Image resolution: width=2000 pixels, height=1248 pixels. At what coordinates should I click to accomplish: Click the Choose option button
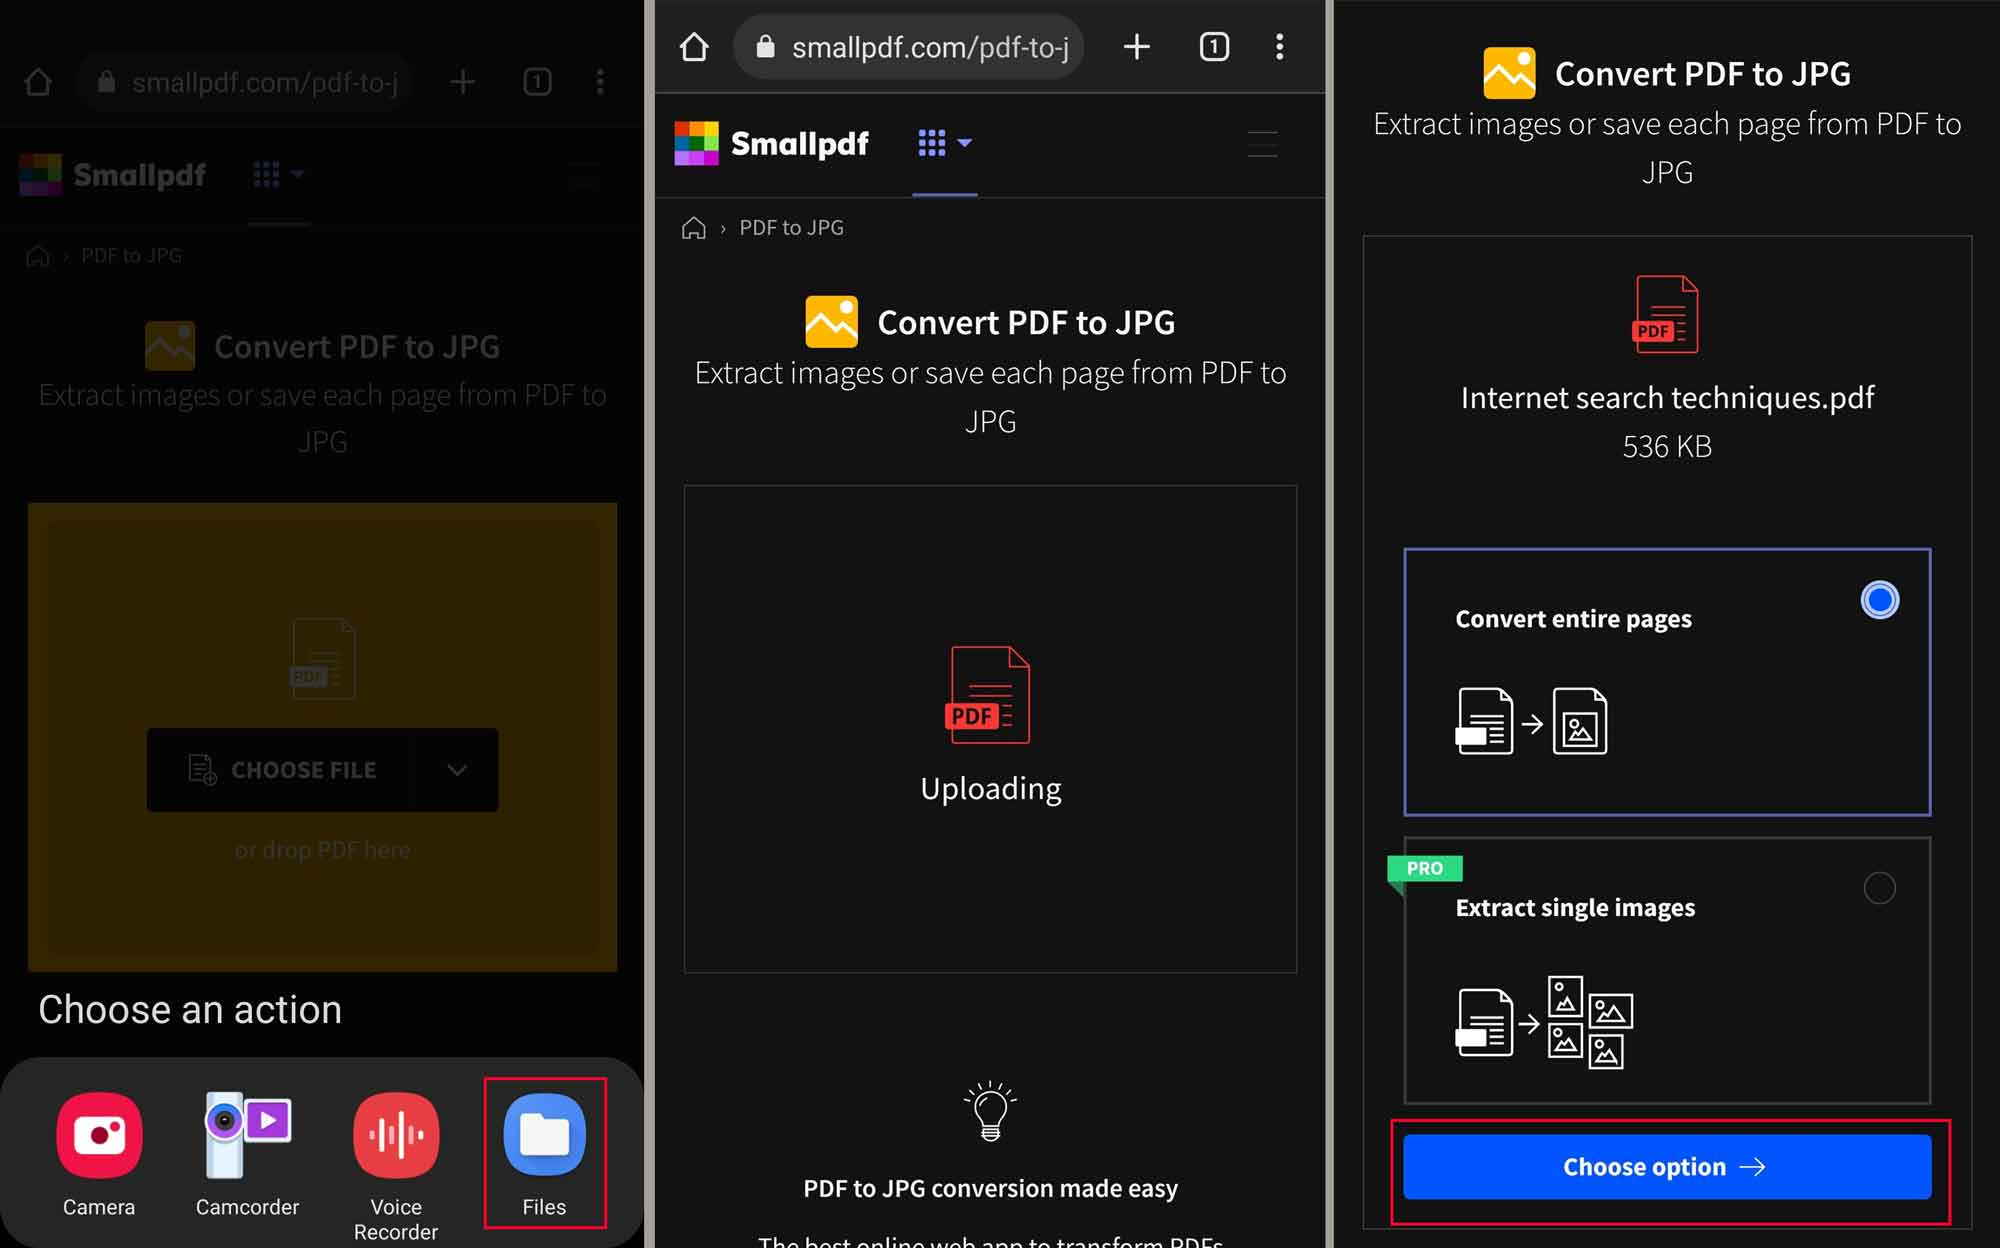(x=1666, y=1166)
